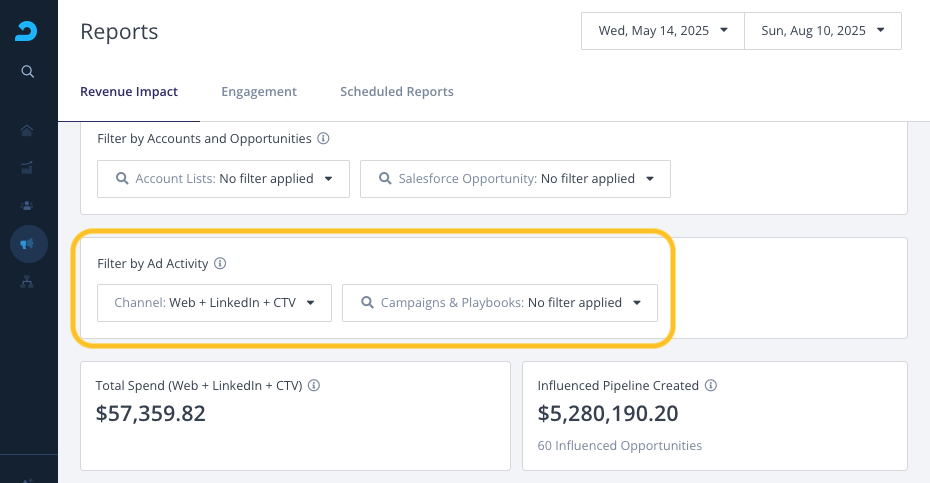Open the start date dropdown May 14, 2025
The image size is (930, 483).
(663, 31)
